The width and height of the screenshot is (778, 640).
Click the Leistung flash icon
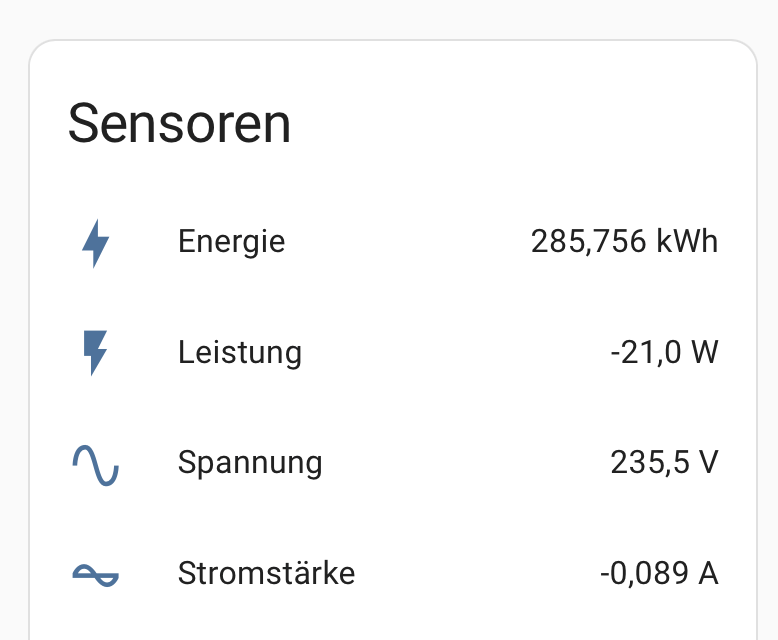point(95,353)
